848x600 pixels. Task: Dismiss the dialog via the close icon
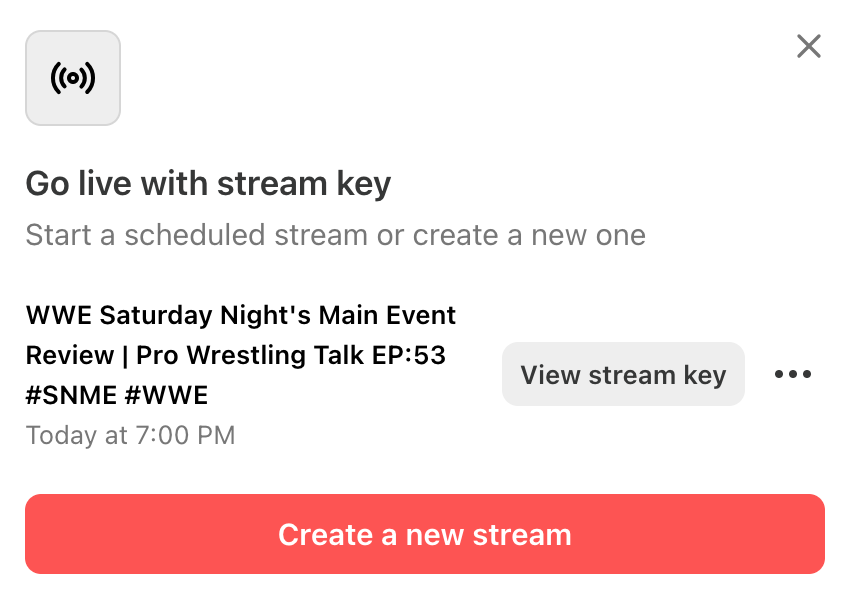pyautogui.click(x=808, y=46)
